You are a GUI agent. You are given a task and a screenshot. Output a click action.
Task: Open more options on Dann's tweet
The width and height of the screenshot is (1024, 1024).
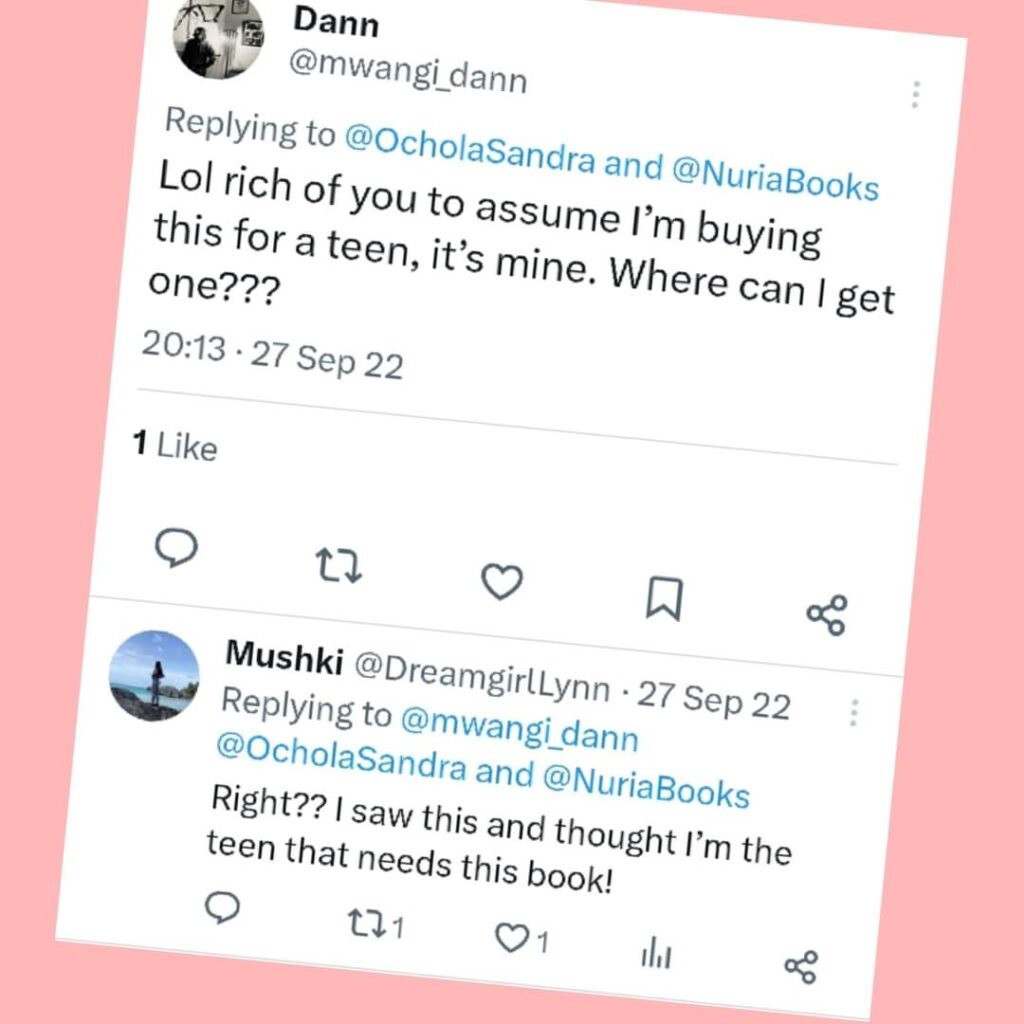(x=914, y=95)
